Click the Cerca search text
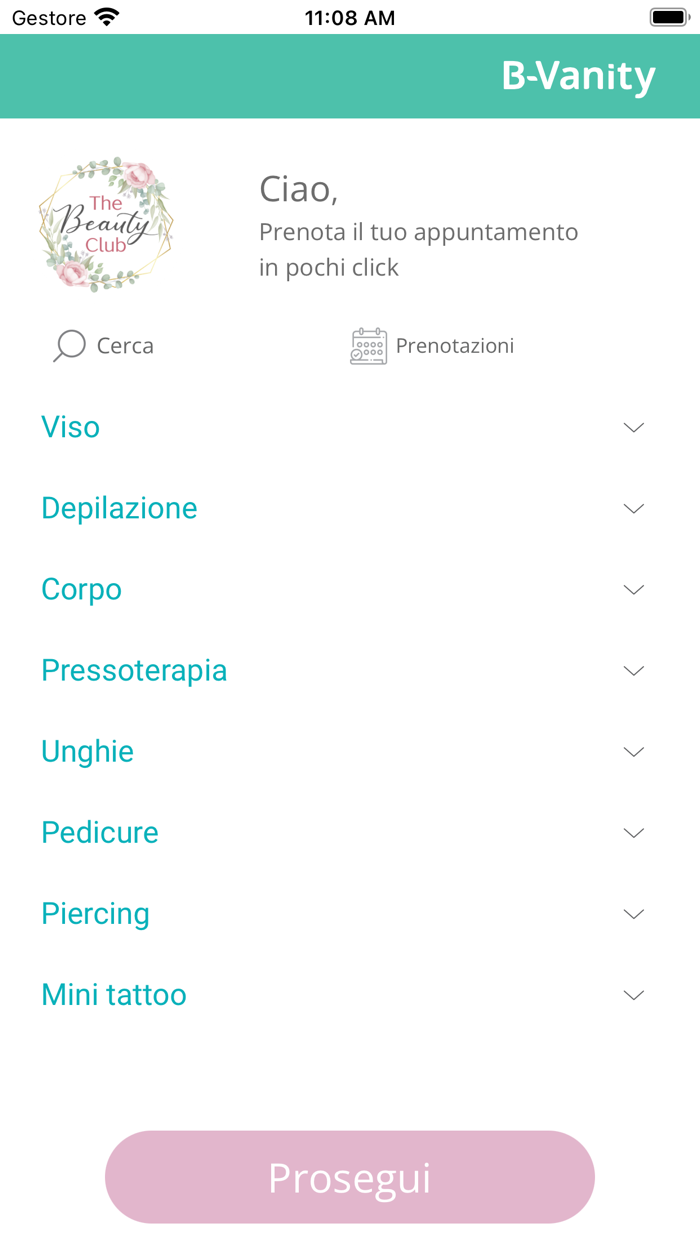This screenshot has height=1244, width=700. pos(125,346)
